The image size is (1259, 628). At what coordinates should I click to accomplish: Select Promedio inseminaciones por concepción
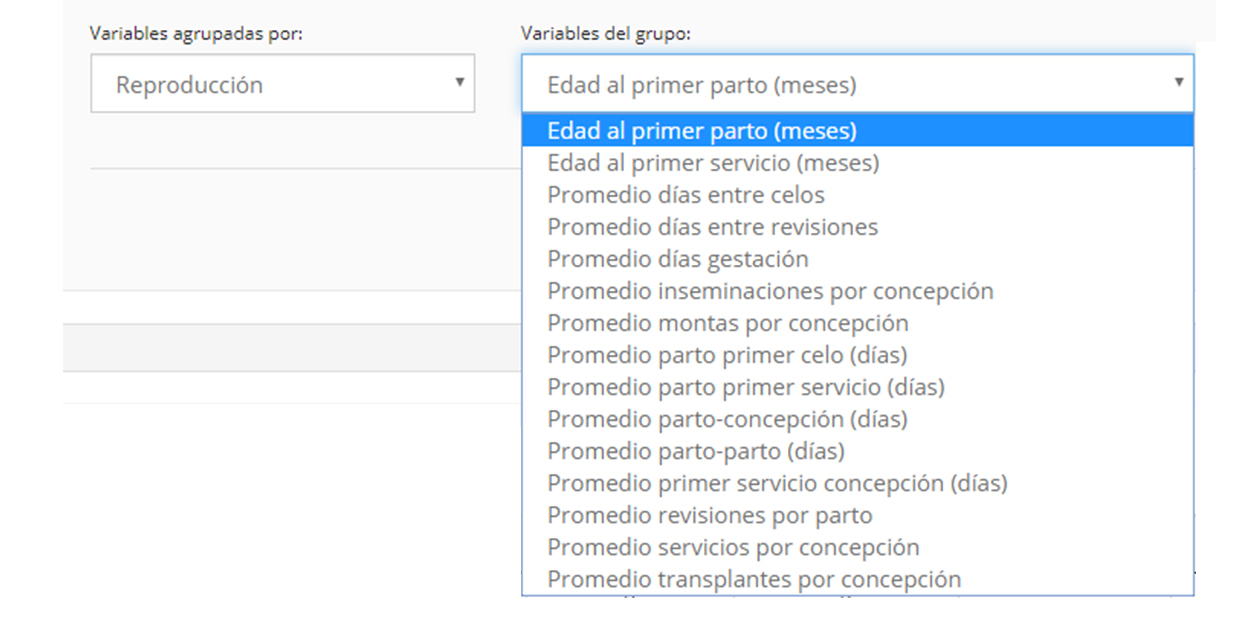(x=857, y=290)
